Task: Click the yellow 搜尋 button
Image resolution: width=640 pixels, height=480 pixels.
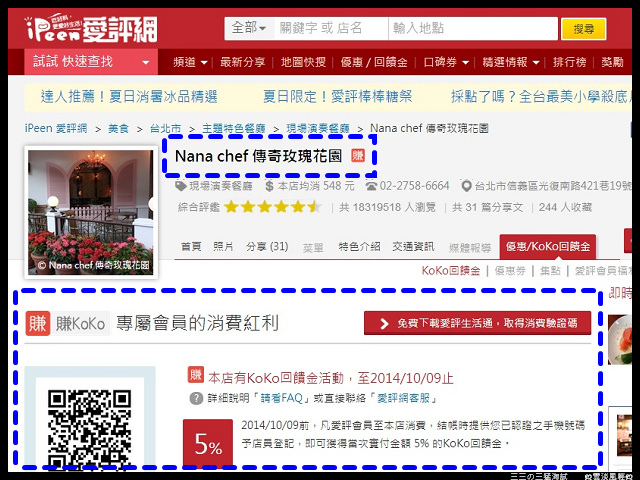Action: pyautogui.click(x=583, y=29)
